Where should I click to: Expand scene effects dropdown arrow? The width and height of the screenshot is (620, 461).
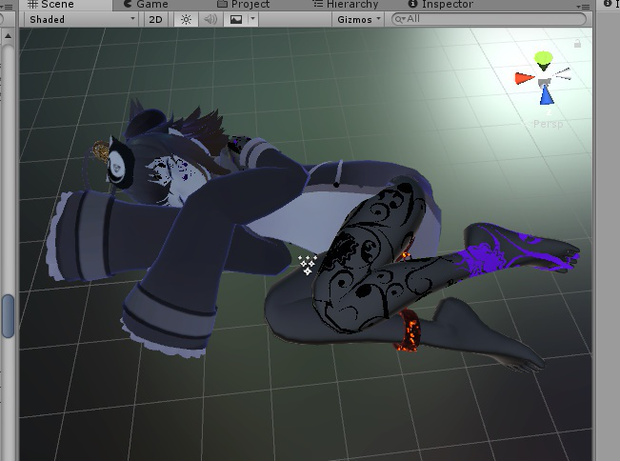(x=253, y=19)
